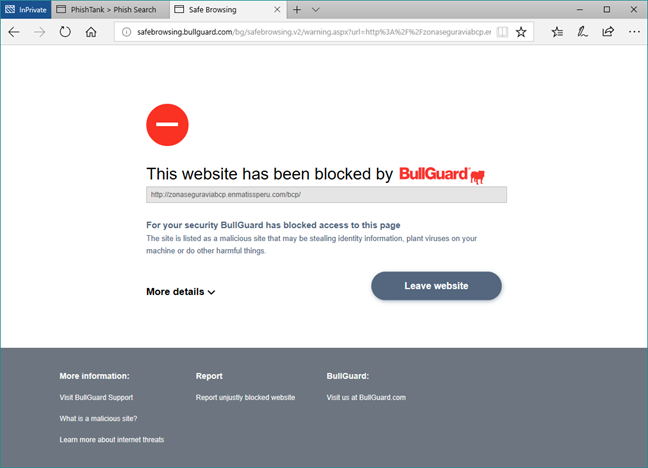The image size is (648, 468).
Task: Click the Share icon in toolbar
Action: pyautogui.click(x=608, y=32)
